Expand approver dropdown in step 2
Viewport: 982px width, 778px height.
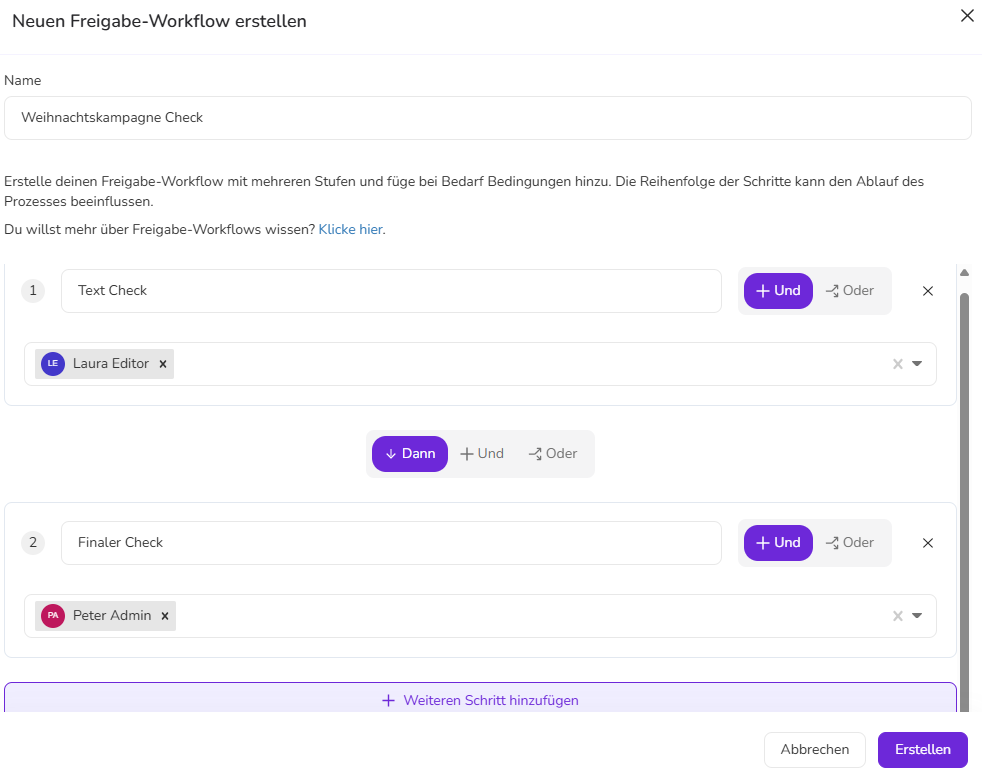(917, 616)
